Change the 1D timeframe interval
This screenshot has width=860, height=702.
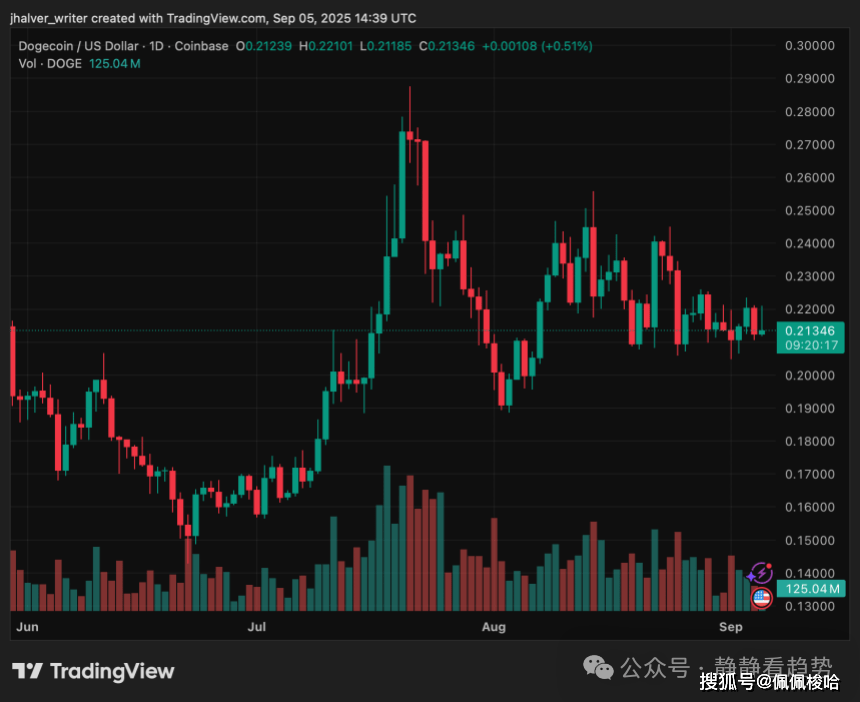tap(158, 45)
